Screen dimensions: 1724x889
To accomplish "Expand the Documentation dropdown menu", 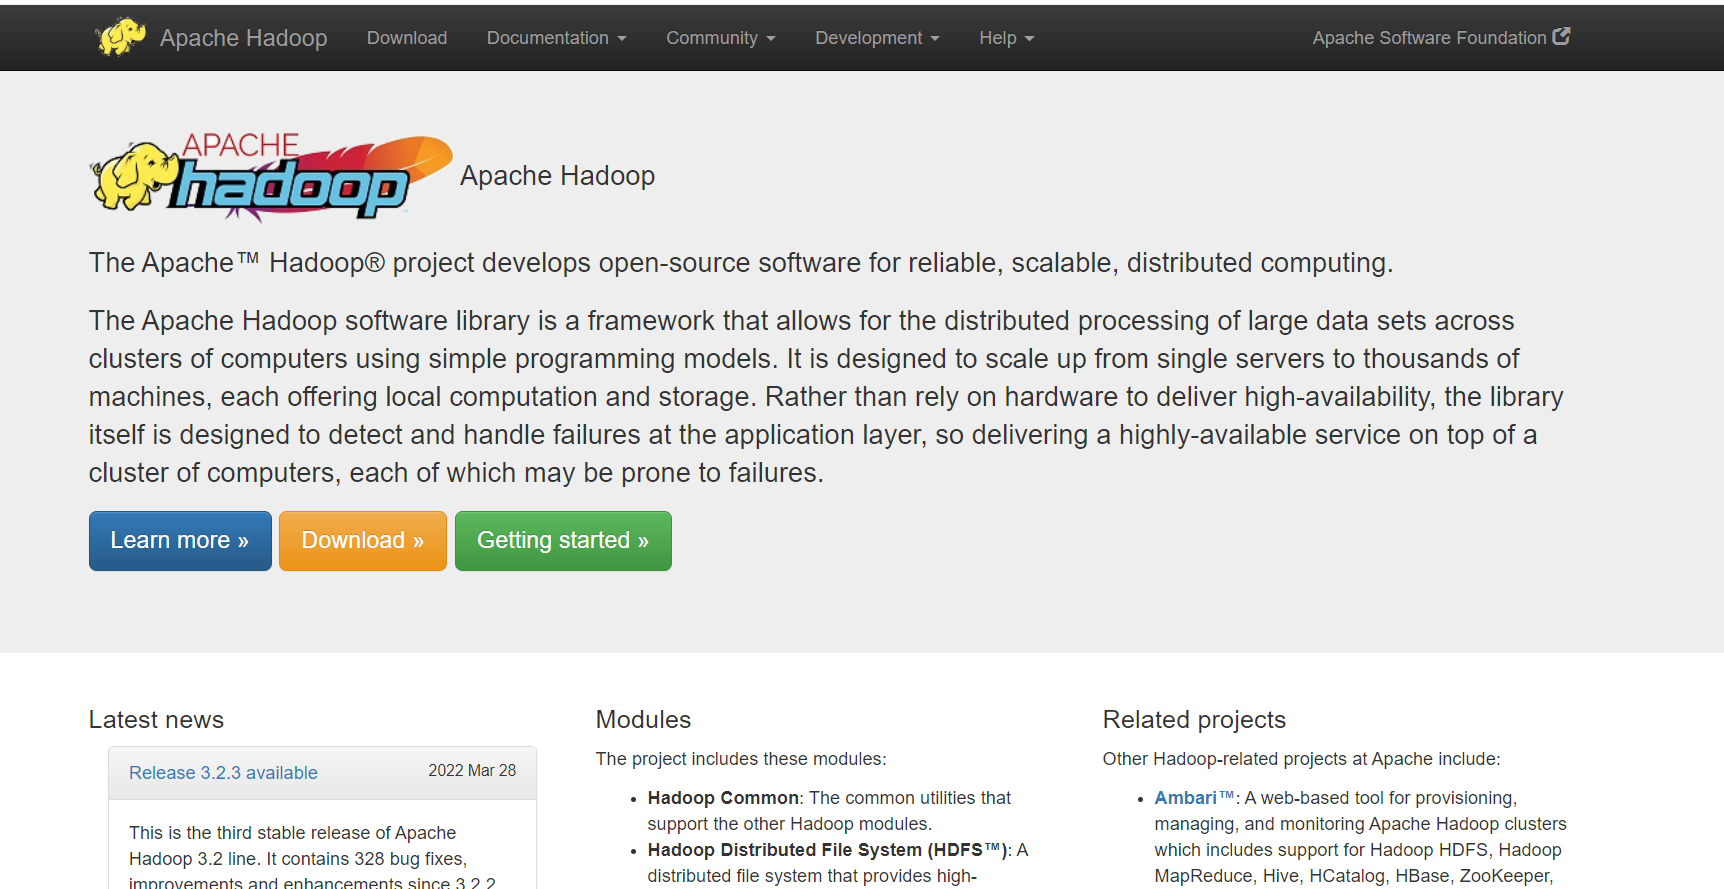I will (556, 38).
